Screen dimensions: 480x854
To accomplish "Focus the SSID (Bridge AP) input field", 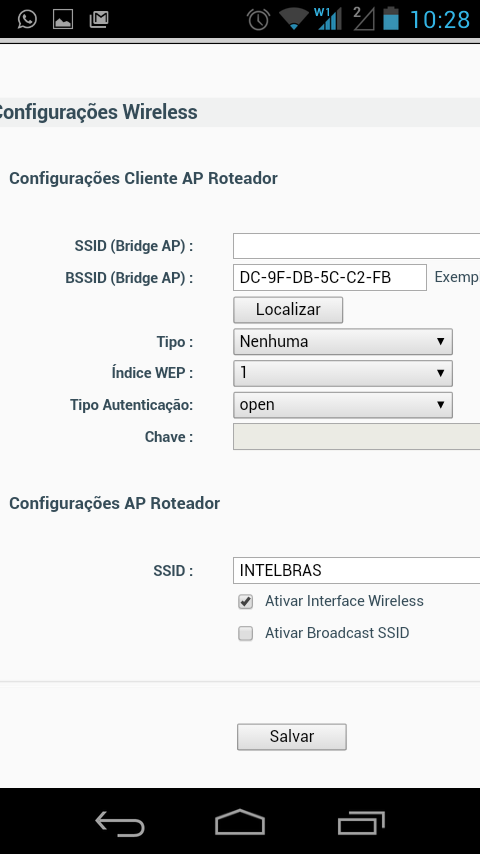I will click(356, 246).
